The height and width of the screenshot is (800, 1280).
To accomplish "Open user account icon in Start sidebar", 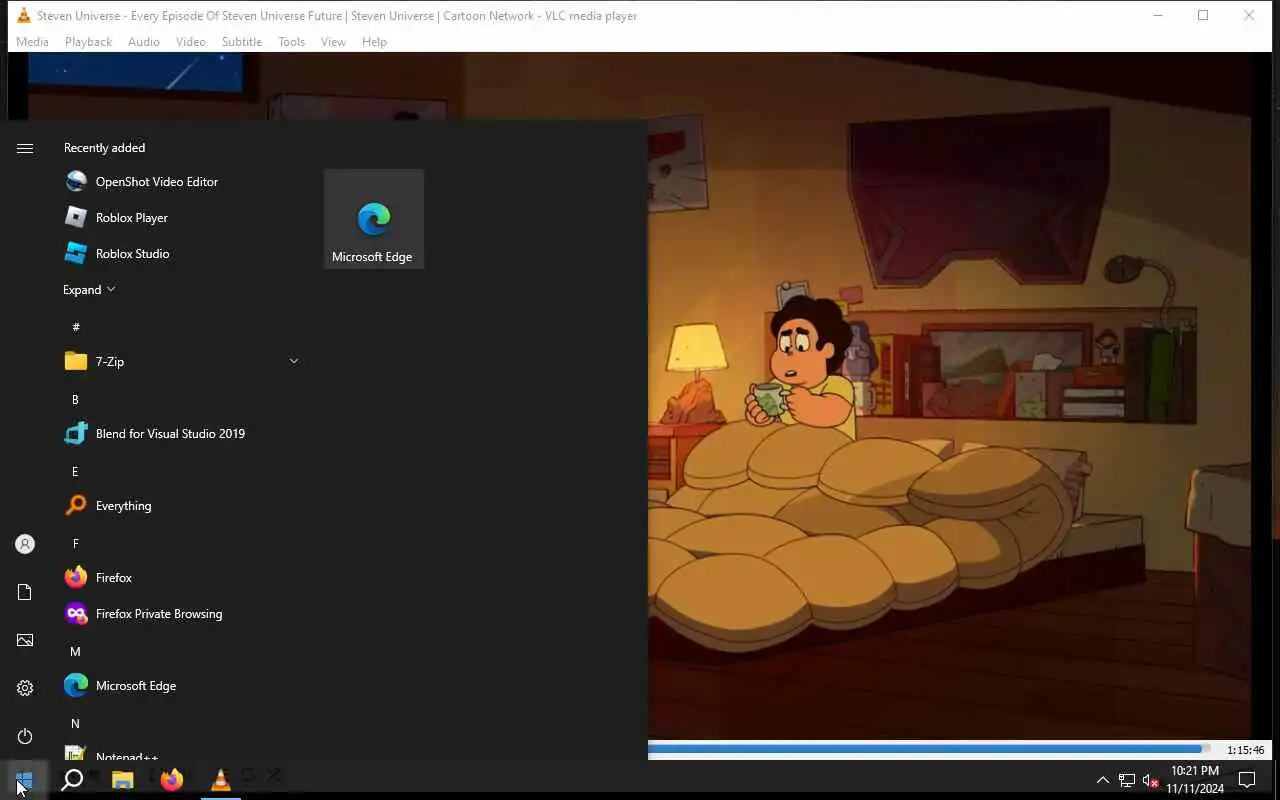I will pos(25,544).
